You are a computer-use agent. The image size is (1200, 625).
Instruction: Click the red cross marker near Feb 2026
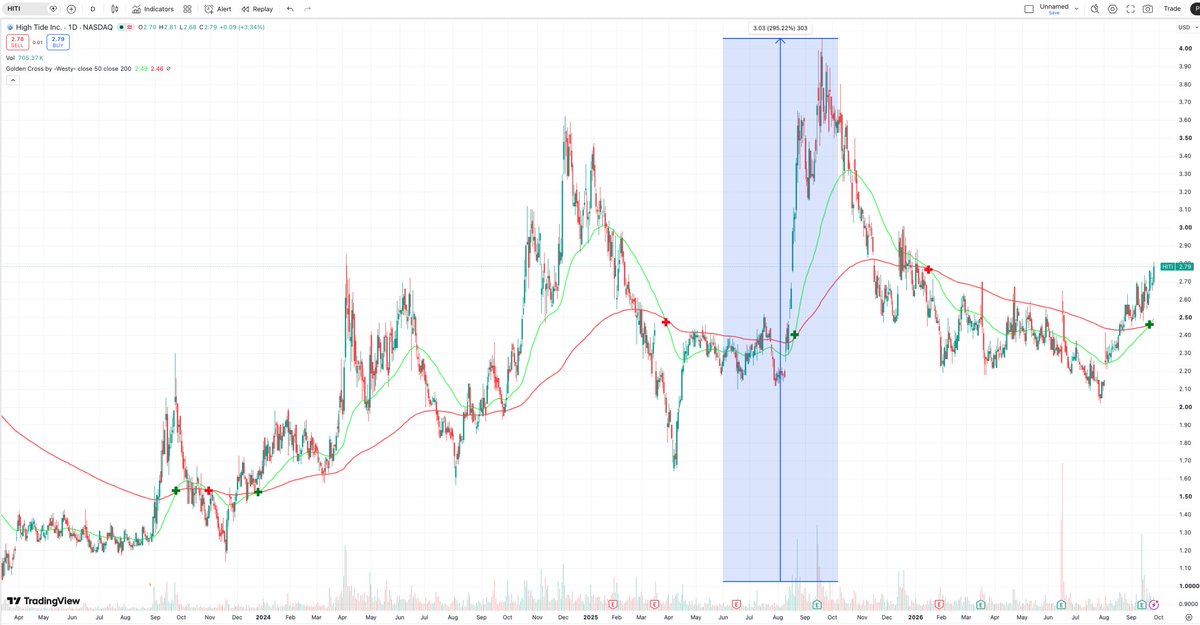point(929,269)
